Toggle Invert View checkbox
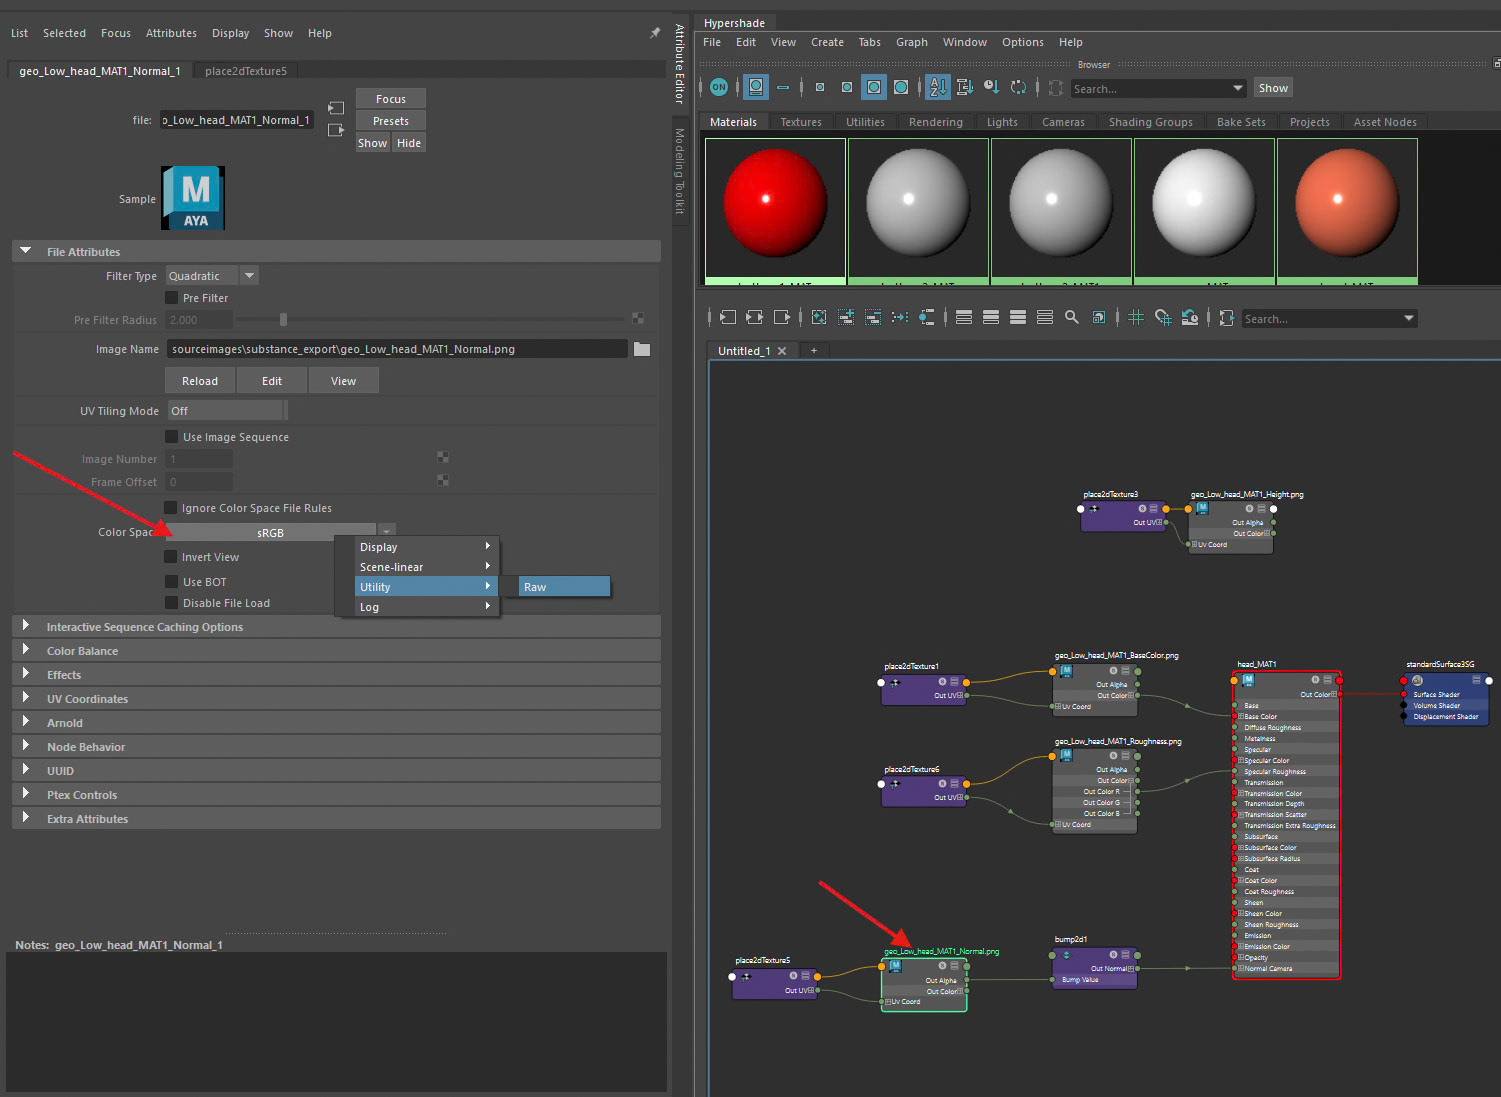1501x1097 pixels. click(x=171, y=557)
